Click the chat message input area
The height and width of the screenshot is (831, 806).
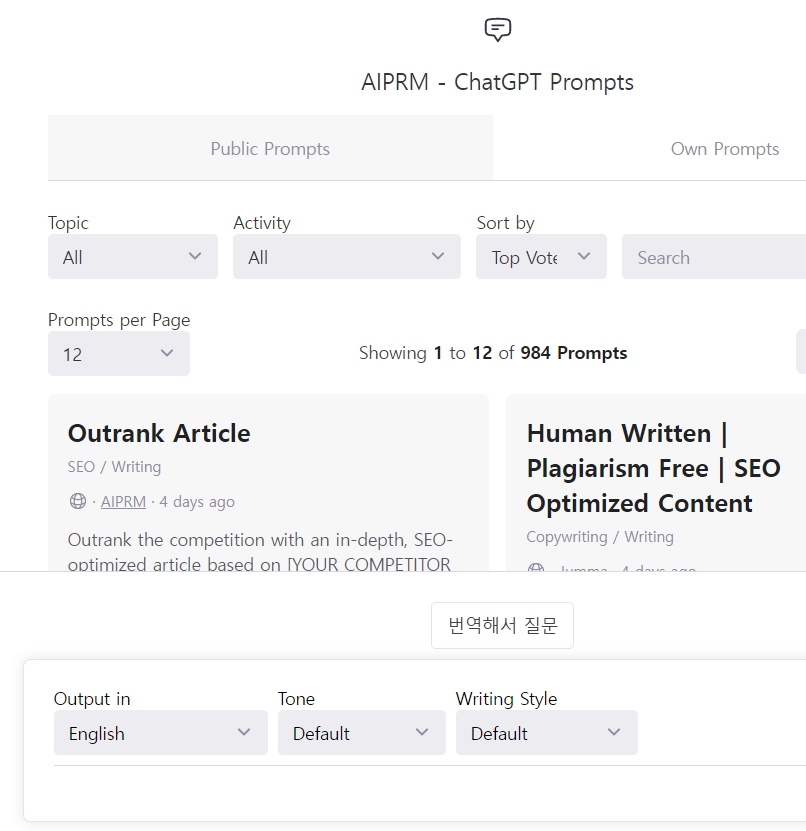pyautogui.click(x=430, y=793)
